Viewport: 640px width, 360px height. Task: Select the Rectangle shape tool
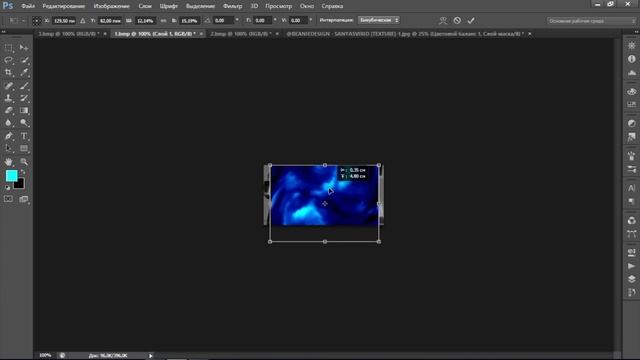pos(24,148)
